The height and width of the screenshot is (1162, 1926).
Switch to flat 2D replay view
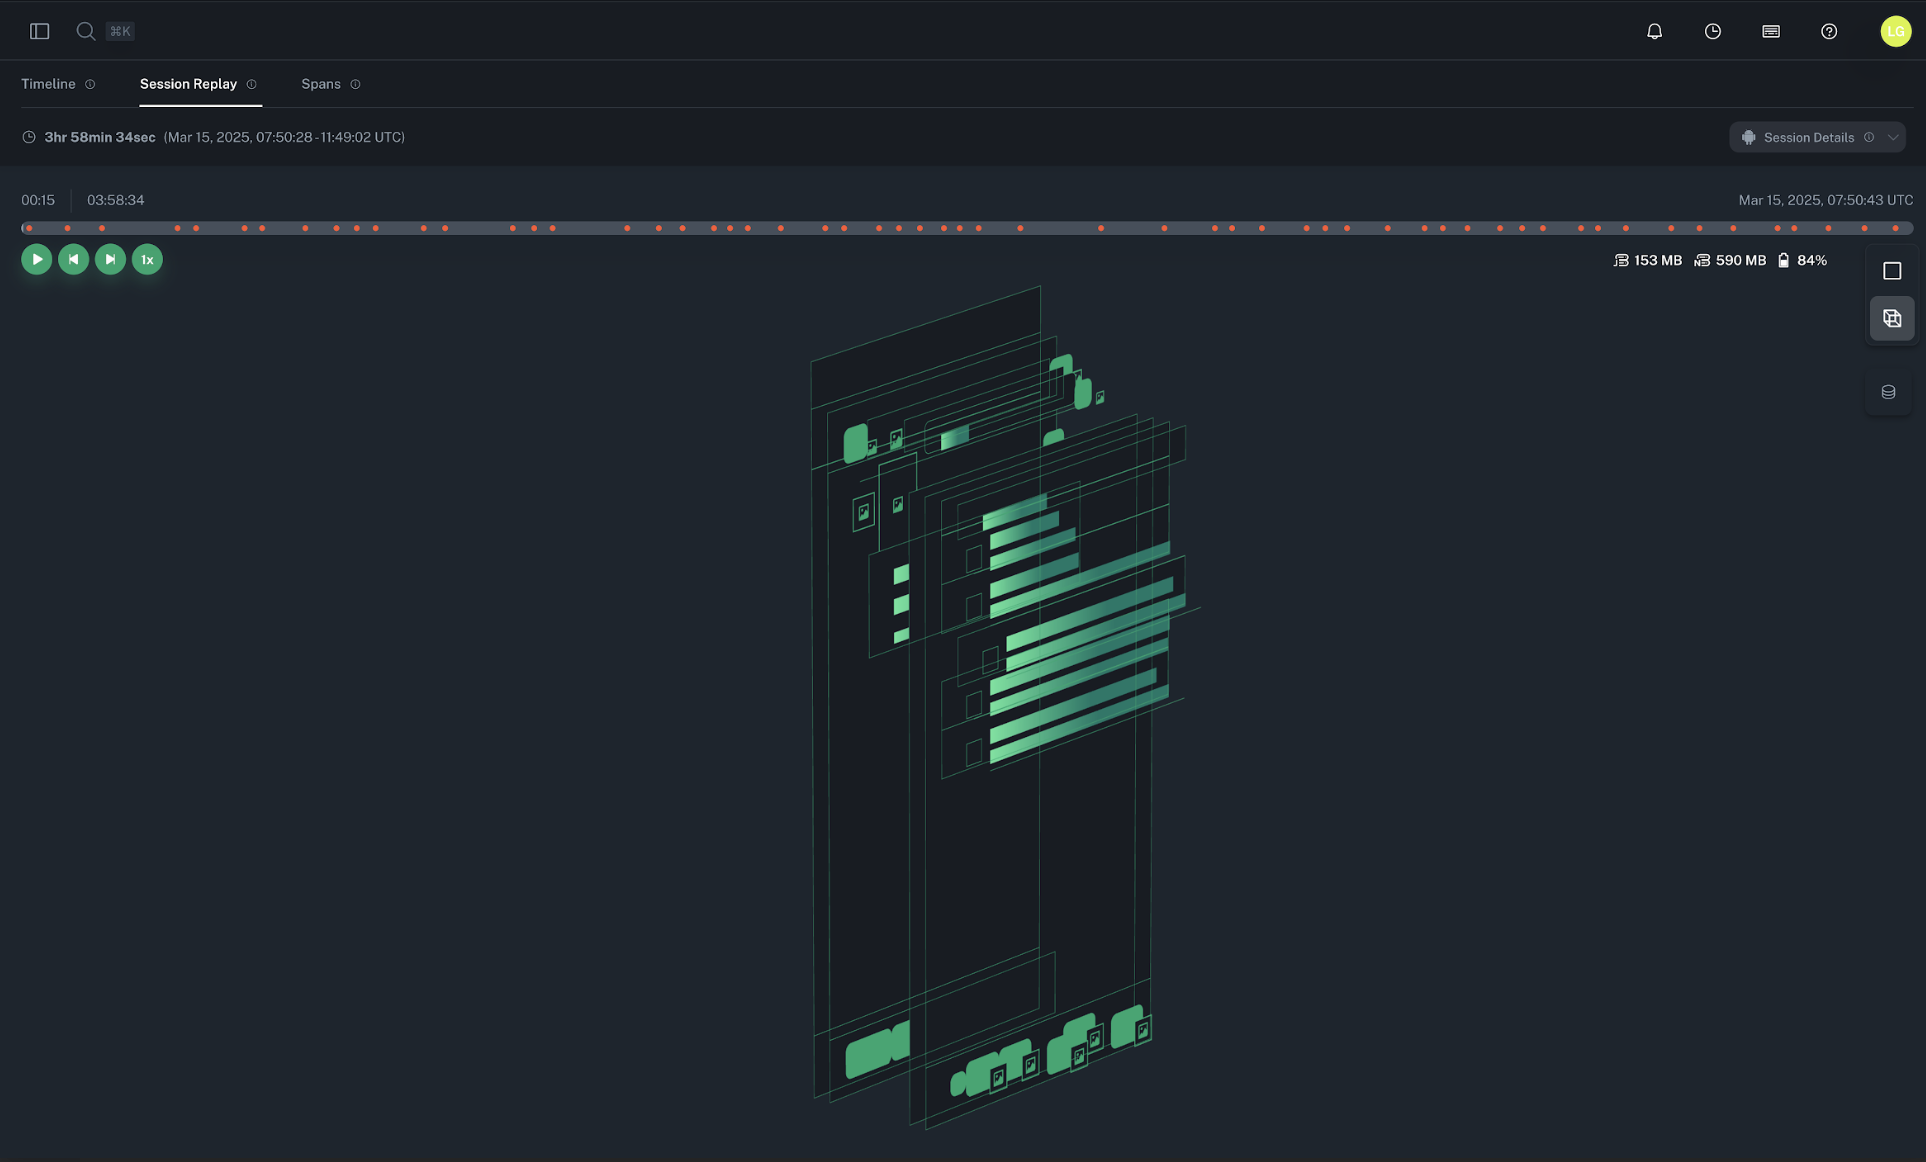pyautogui.click(x=1892, y=270)
